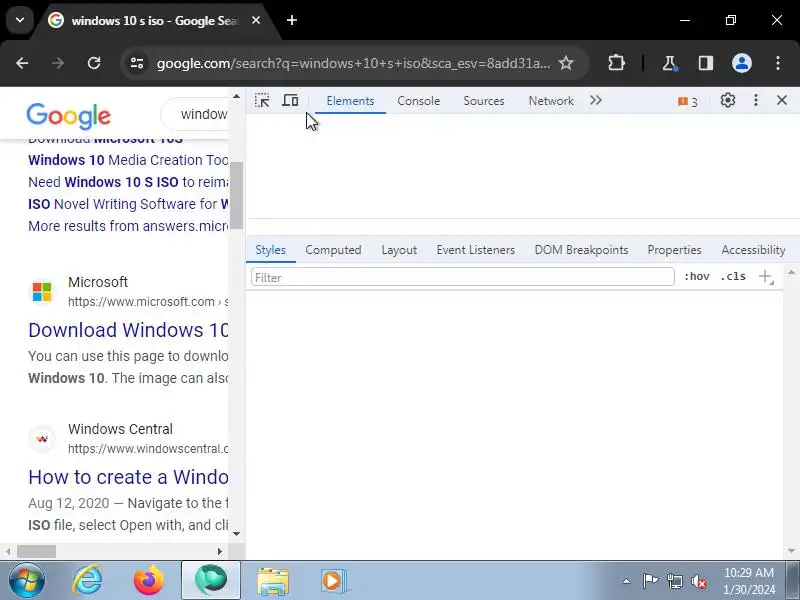Viewport: 800px width, 600px height.
Task: Select the Computed subtab
Action: point(333,250)
